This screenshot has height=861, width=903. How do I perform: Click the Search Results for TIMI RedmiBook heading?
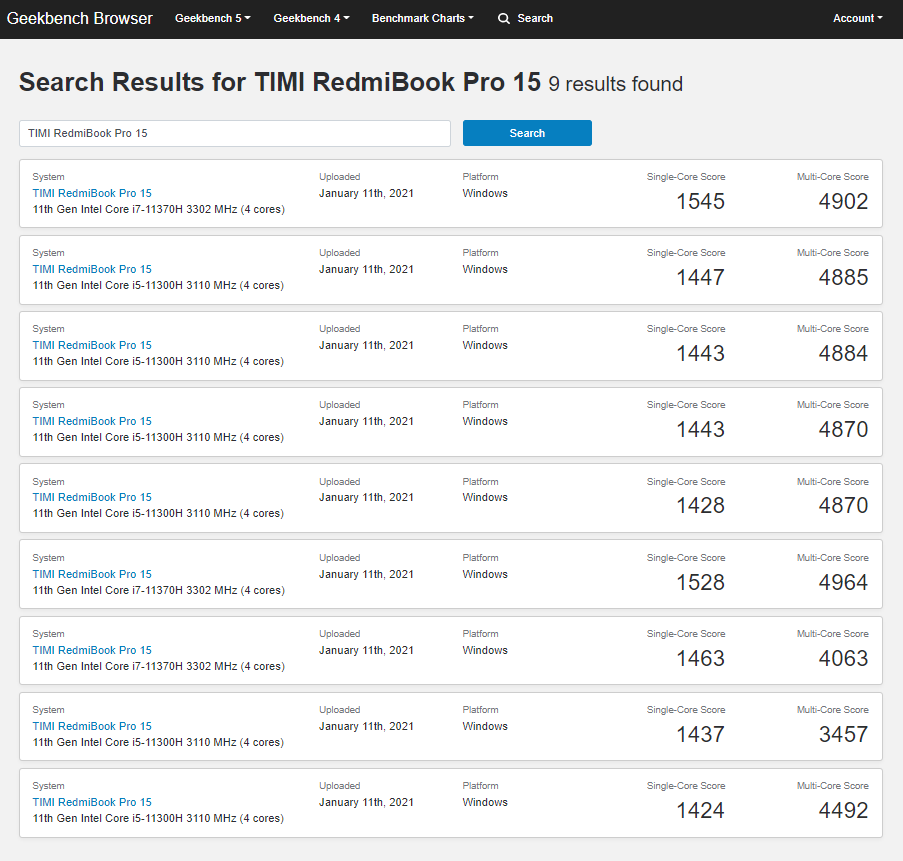point(280,82)
